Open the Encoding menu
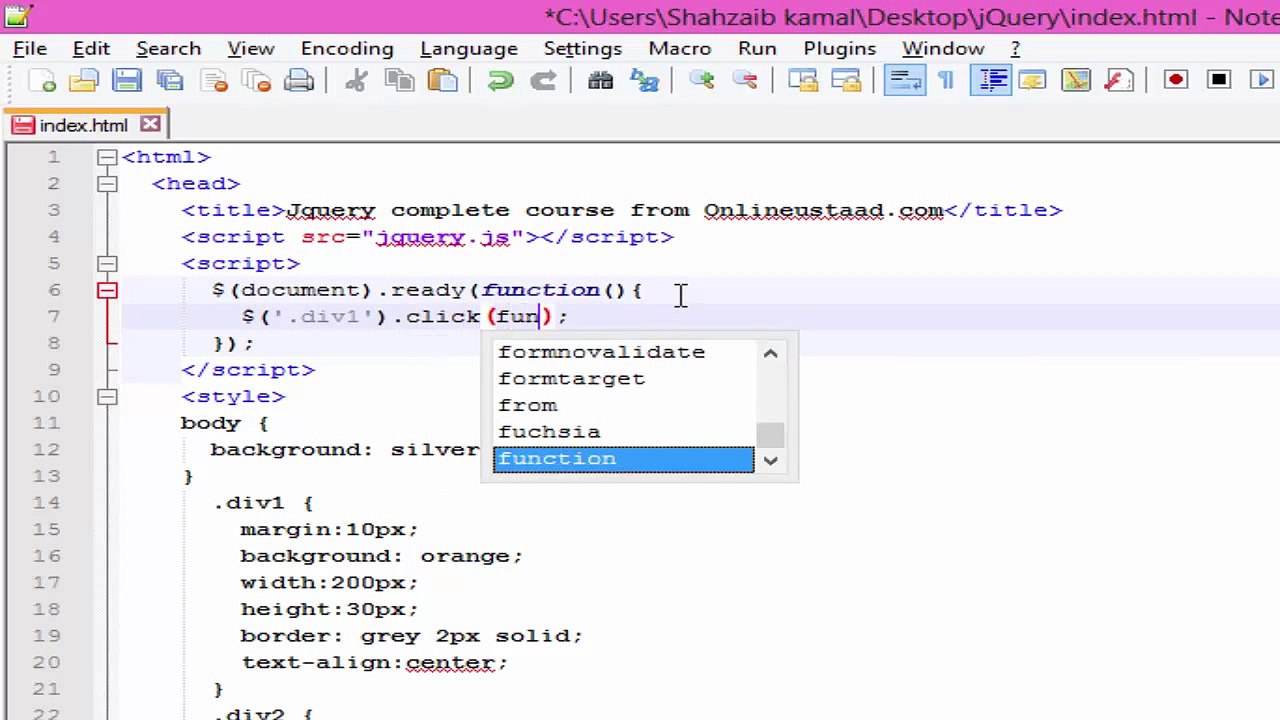The height and width of the screenshot is (720, 1280). (347, 48)
